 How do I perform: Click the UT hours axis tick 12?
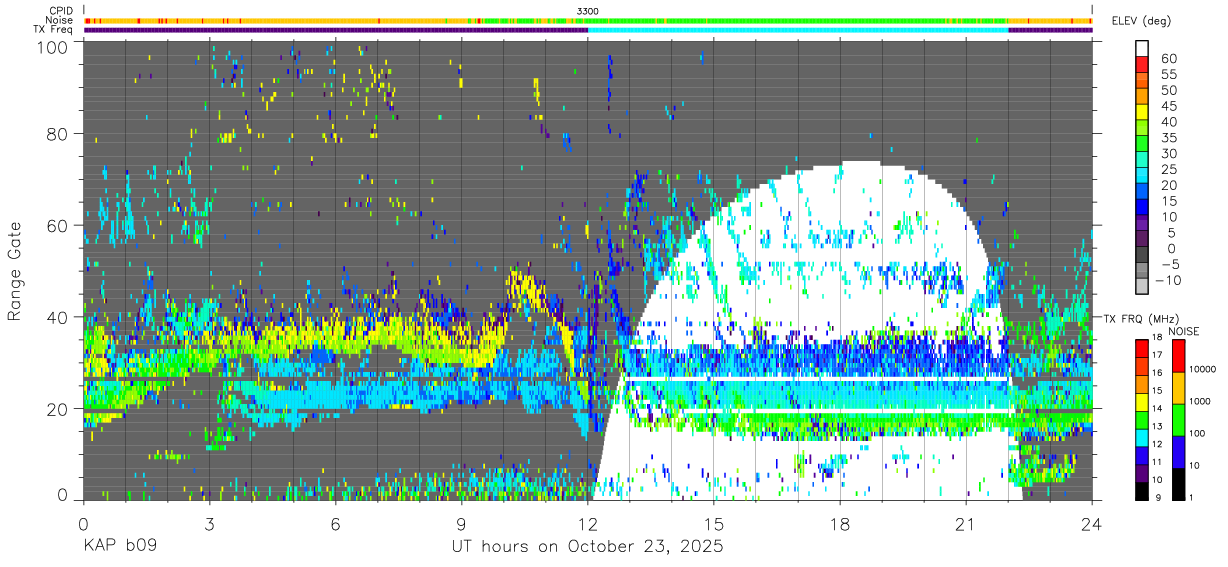pyautogui.click(x=588, y=524)
